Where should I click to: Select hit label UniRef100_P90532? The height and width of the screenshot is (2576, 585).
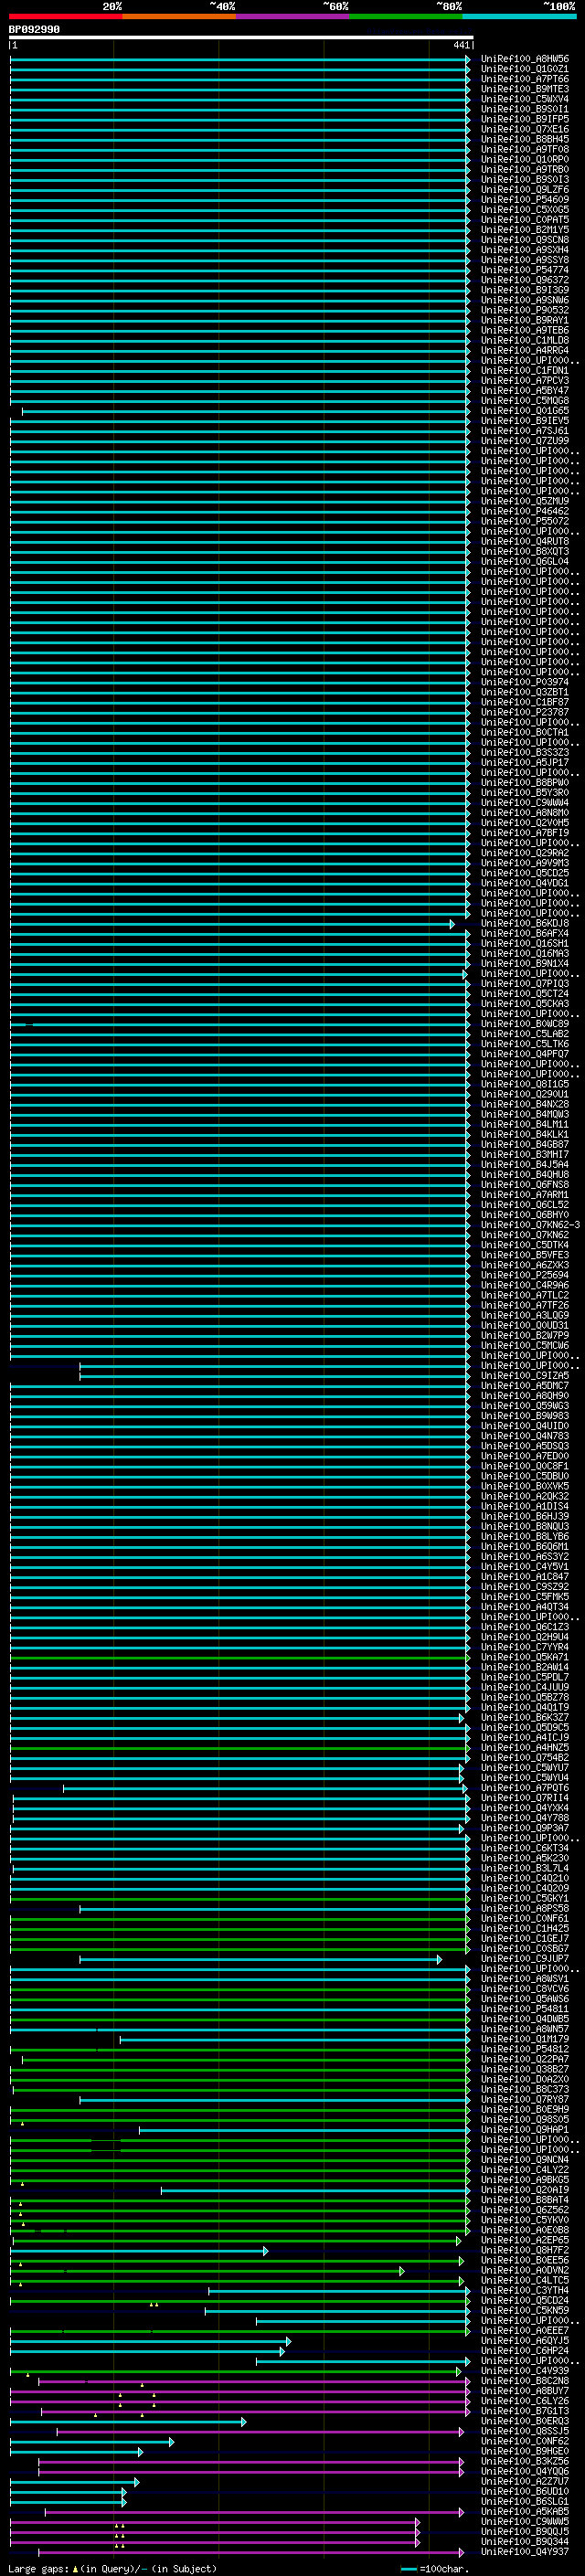coord(525,310)
